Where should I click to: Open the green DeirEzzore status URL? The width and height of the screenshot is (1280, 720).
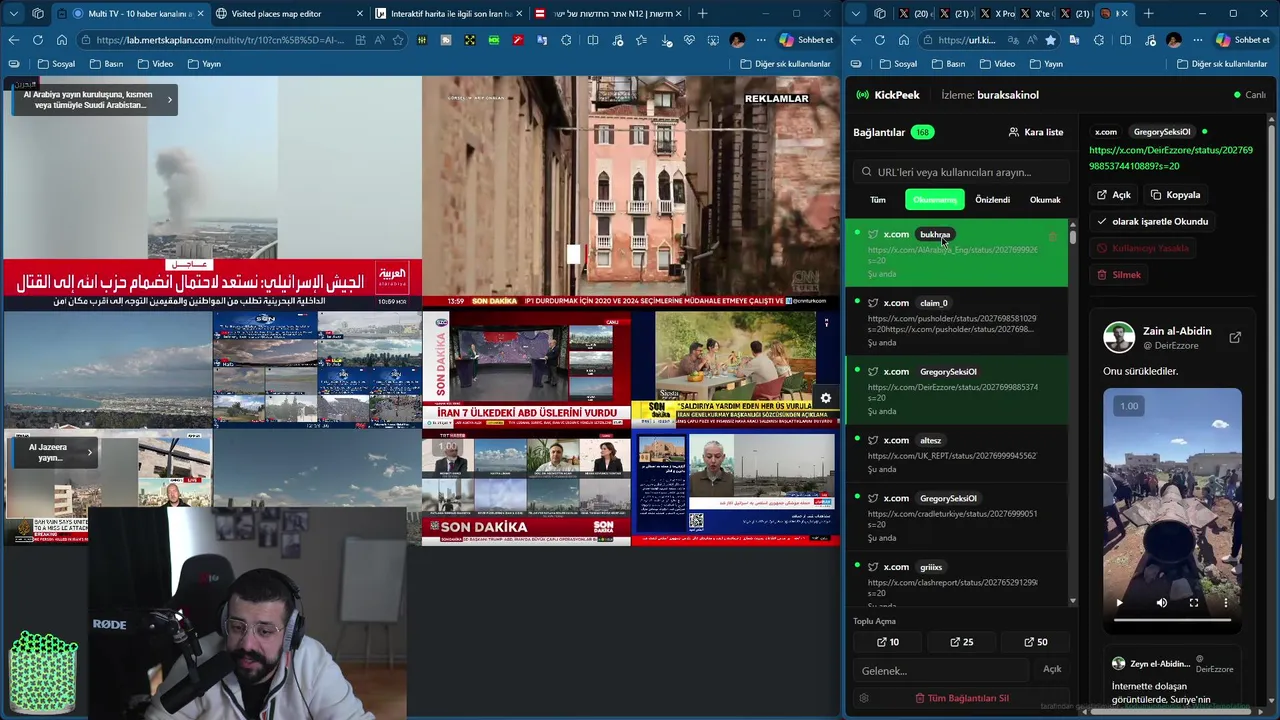pos(1170,158)
